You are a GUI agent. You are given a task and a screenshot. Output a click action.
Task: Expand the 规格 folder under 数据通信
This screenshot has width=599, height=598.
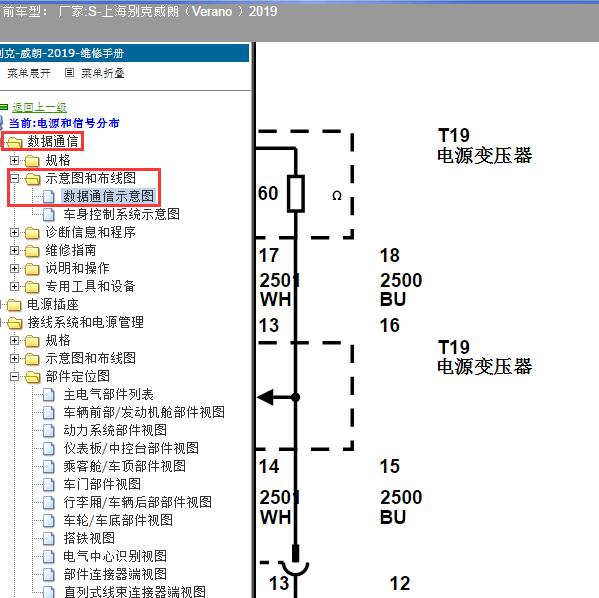[x=15, y=160]
